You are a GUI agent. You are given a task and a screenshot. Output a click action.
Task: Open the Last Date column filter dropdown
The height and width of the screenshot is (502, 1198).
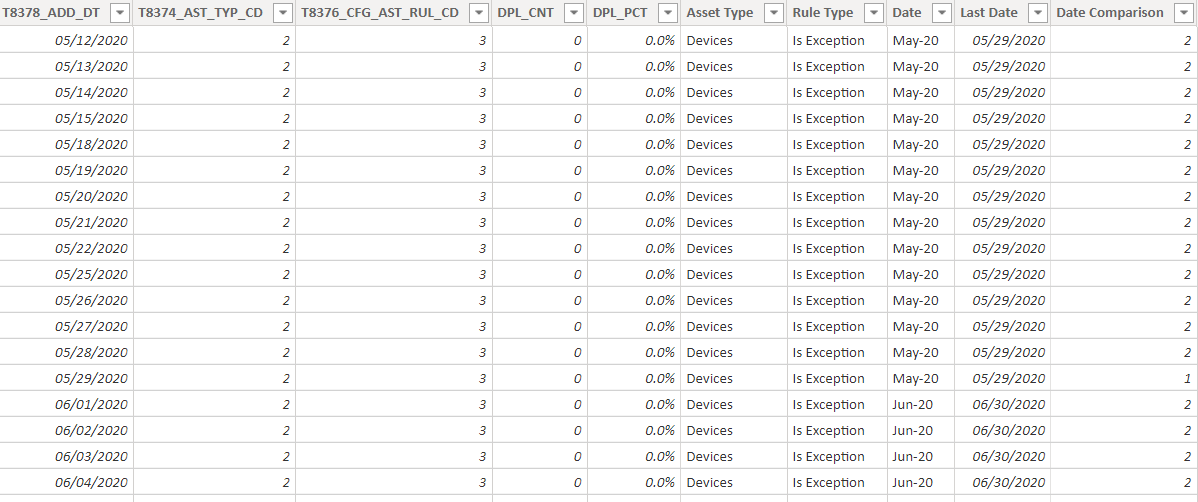(x=1038, y=13)
